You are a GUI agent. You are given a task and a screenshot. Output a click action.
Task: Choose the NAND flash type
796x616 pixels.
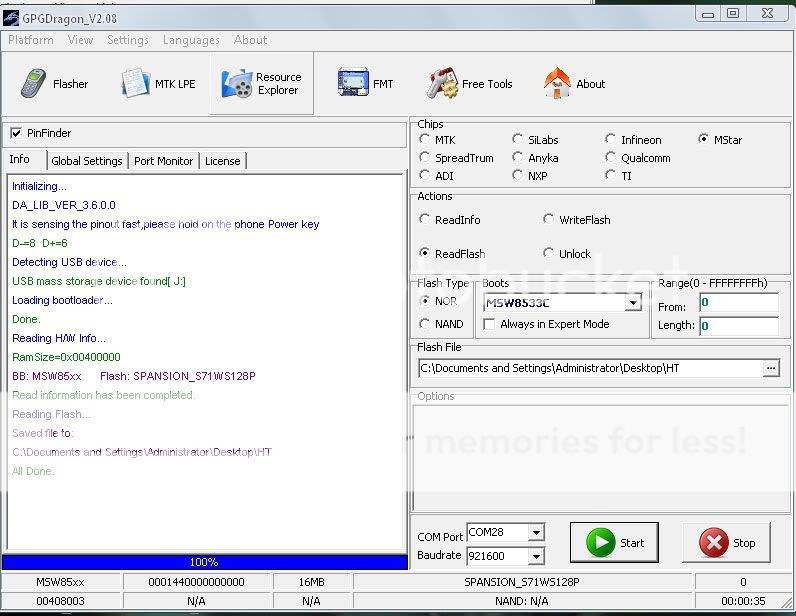coord(425,324)
